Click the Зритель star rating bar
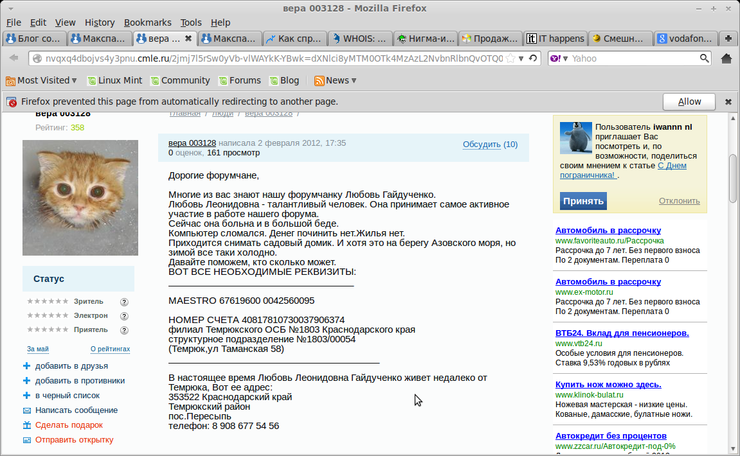Screen dimensions: 740x456 click(47, 301)
